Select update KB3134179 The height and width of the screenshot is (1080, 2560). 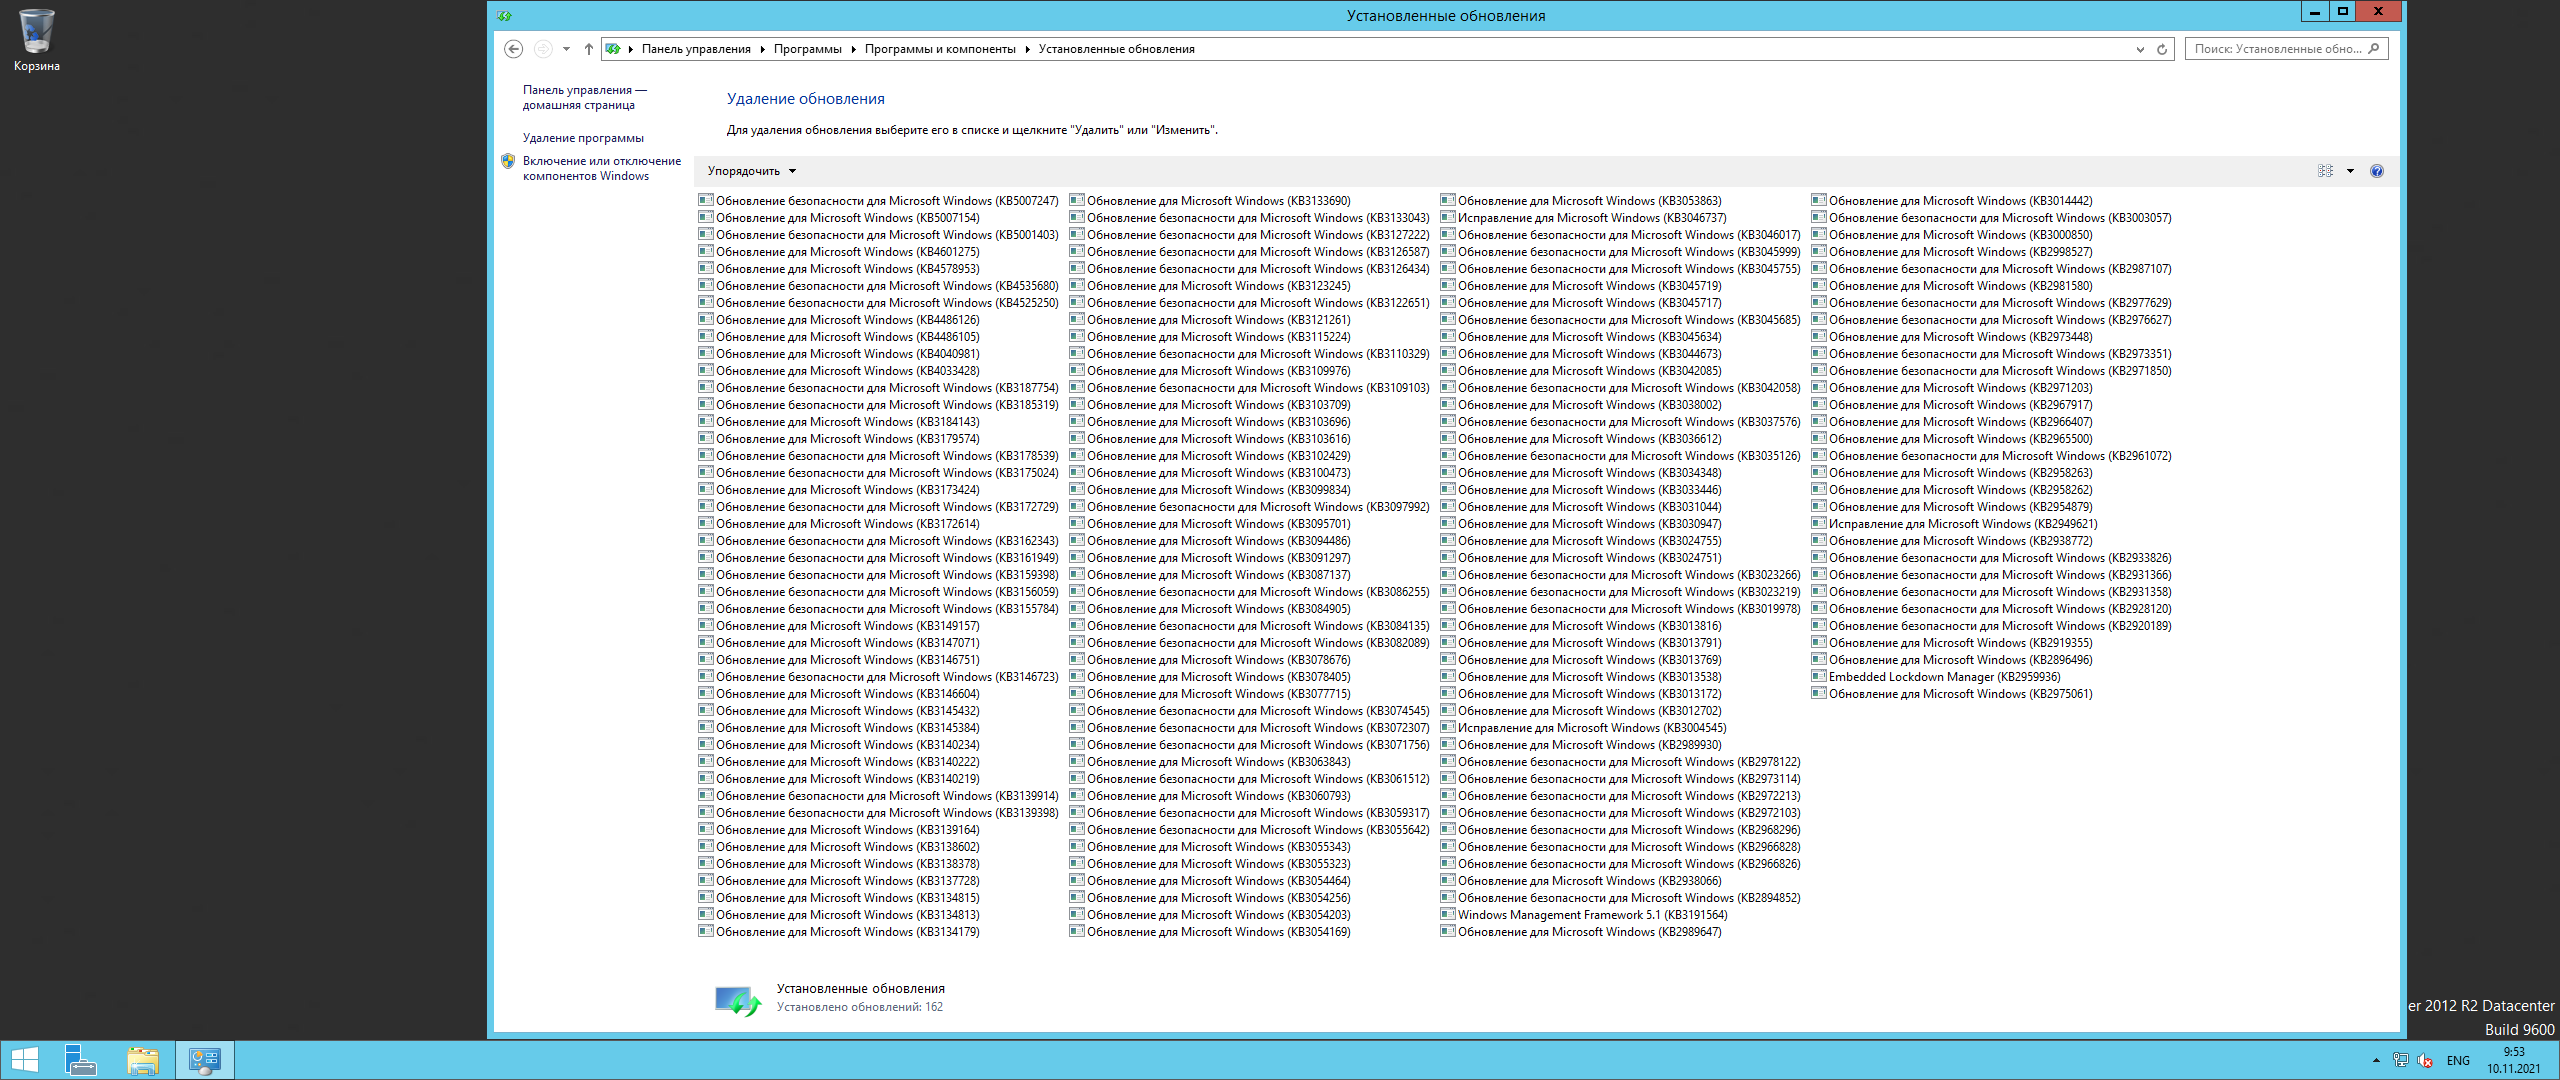(x=839, y=932)
